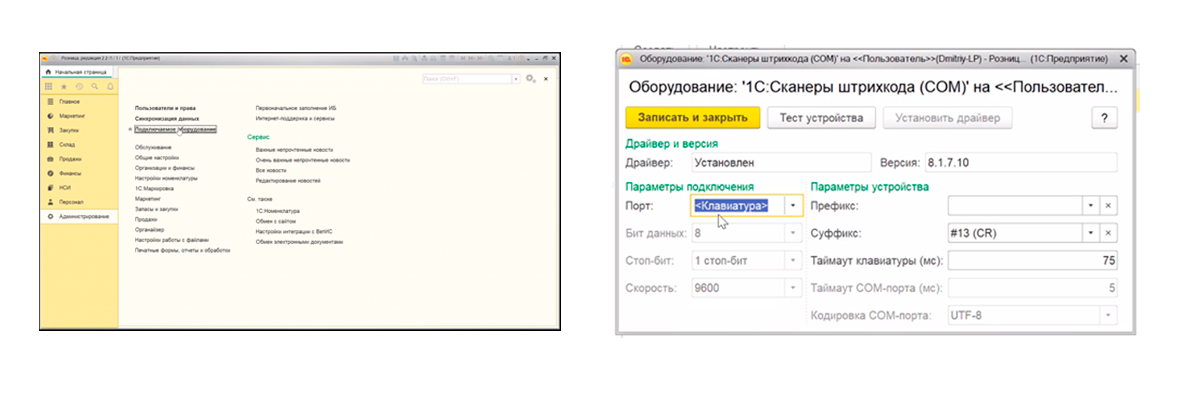Viewport: 1180px width, 410px height.
Task: Open Favorites star icon in tools panel
Action: click(x=64, y=87)
